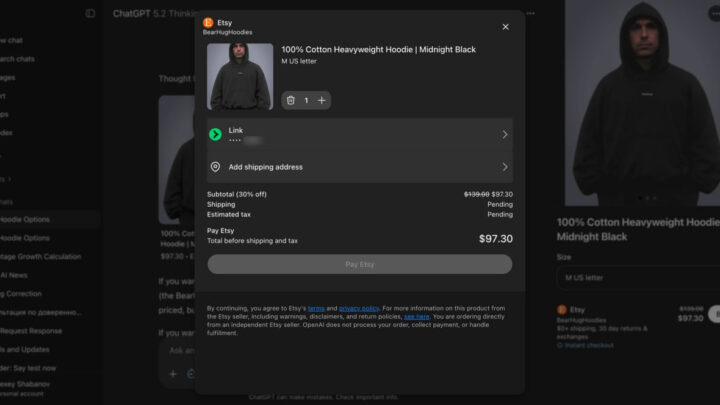Image resolution: width=720 pixels, height=405 pixels.
Task: Increase hoodie quantity with plus icon
Action: click(x=321, y=100)
